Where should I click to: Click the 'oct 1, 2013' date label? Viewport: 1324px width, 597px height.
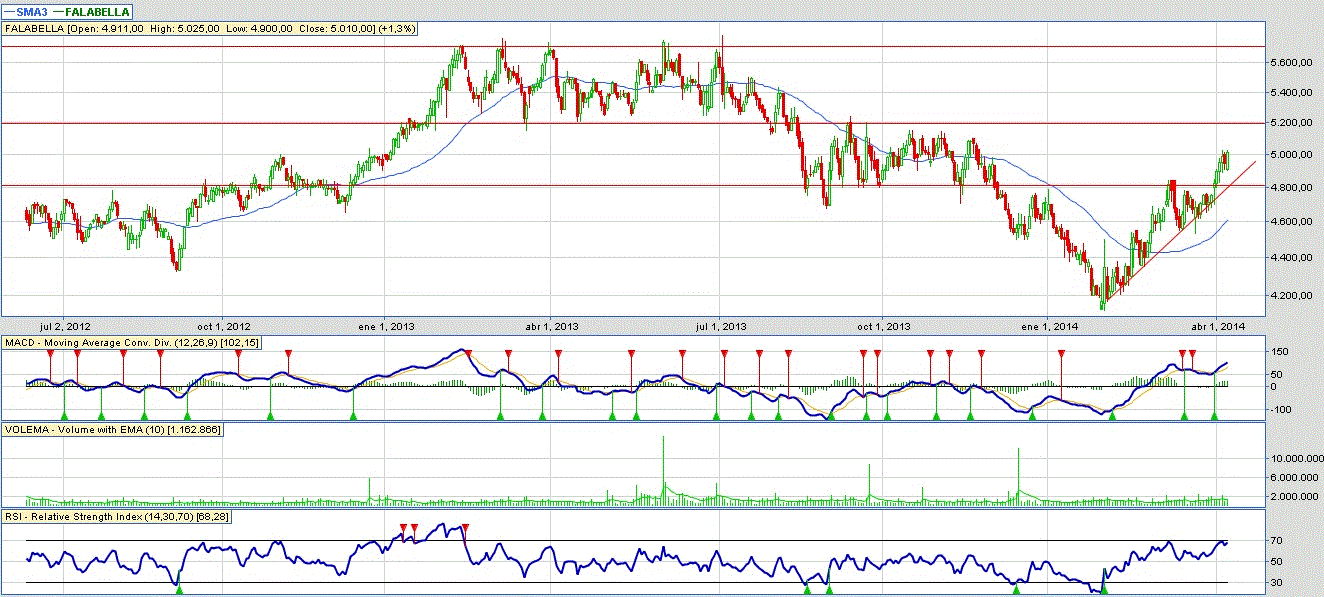pyautogui.click(x=885, y=326)
